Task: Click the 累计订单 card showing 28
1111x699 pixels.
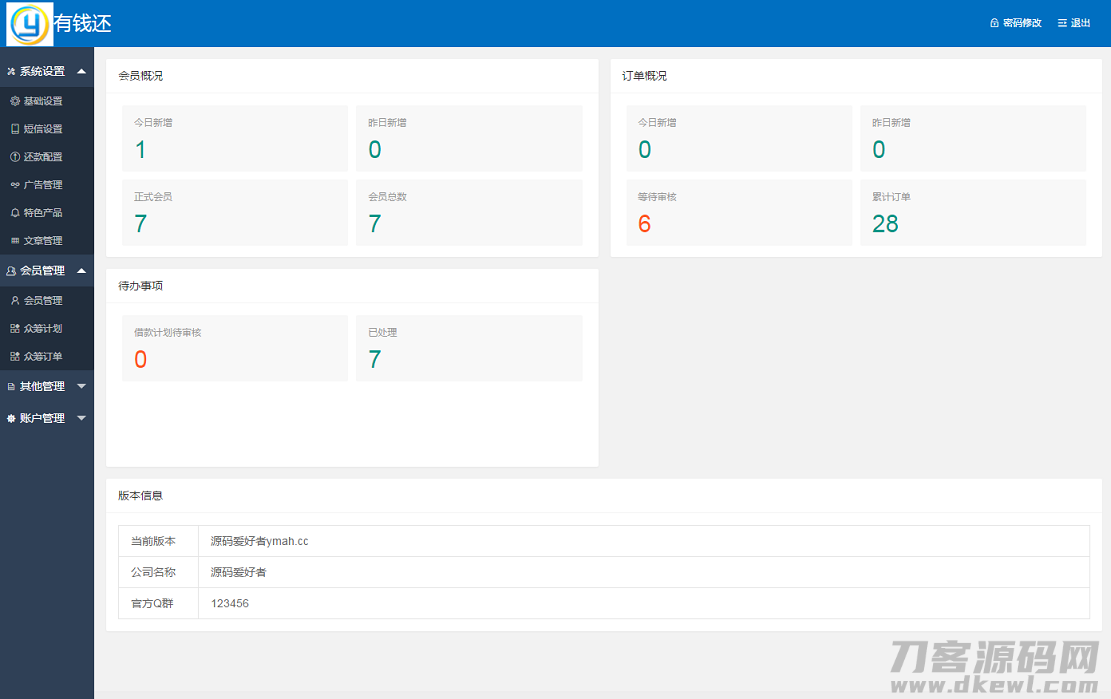Action: pyautogui.click(x=972, y=213)
